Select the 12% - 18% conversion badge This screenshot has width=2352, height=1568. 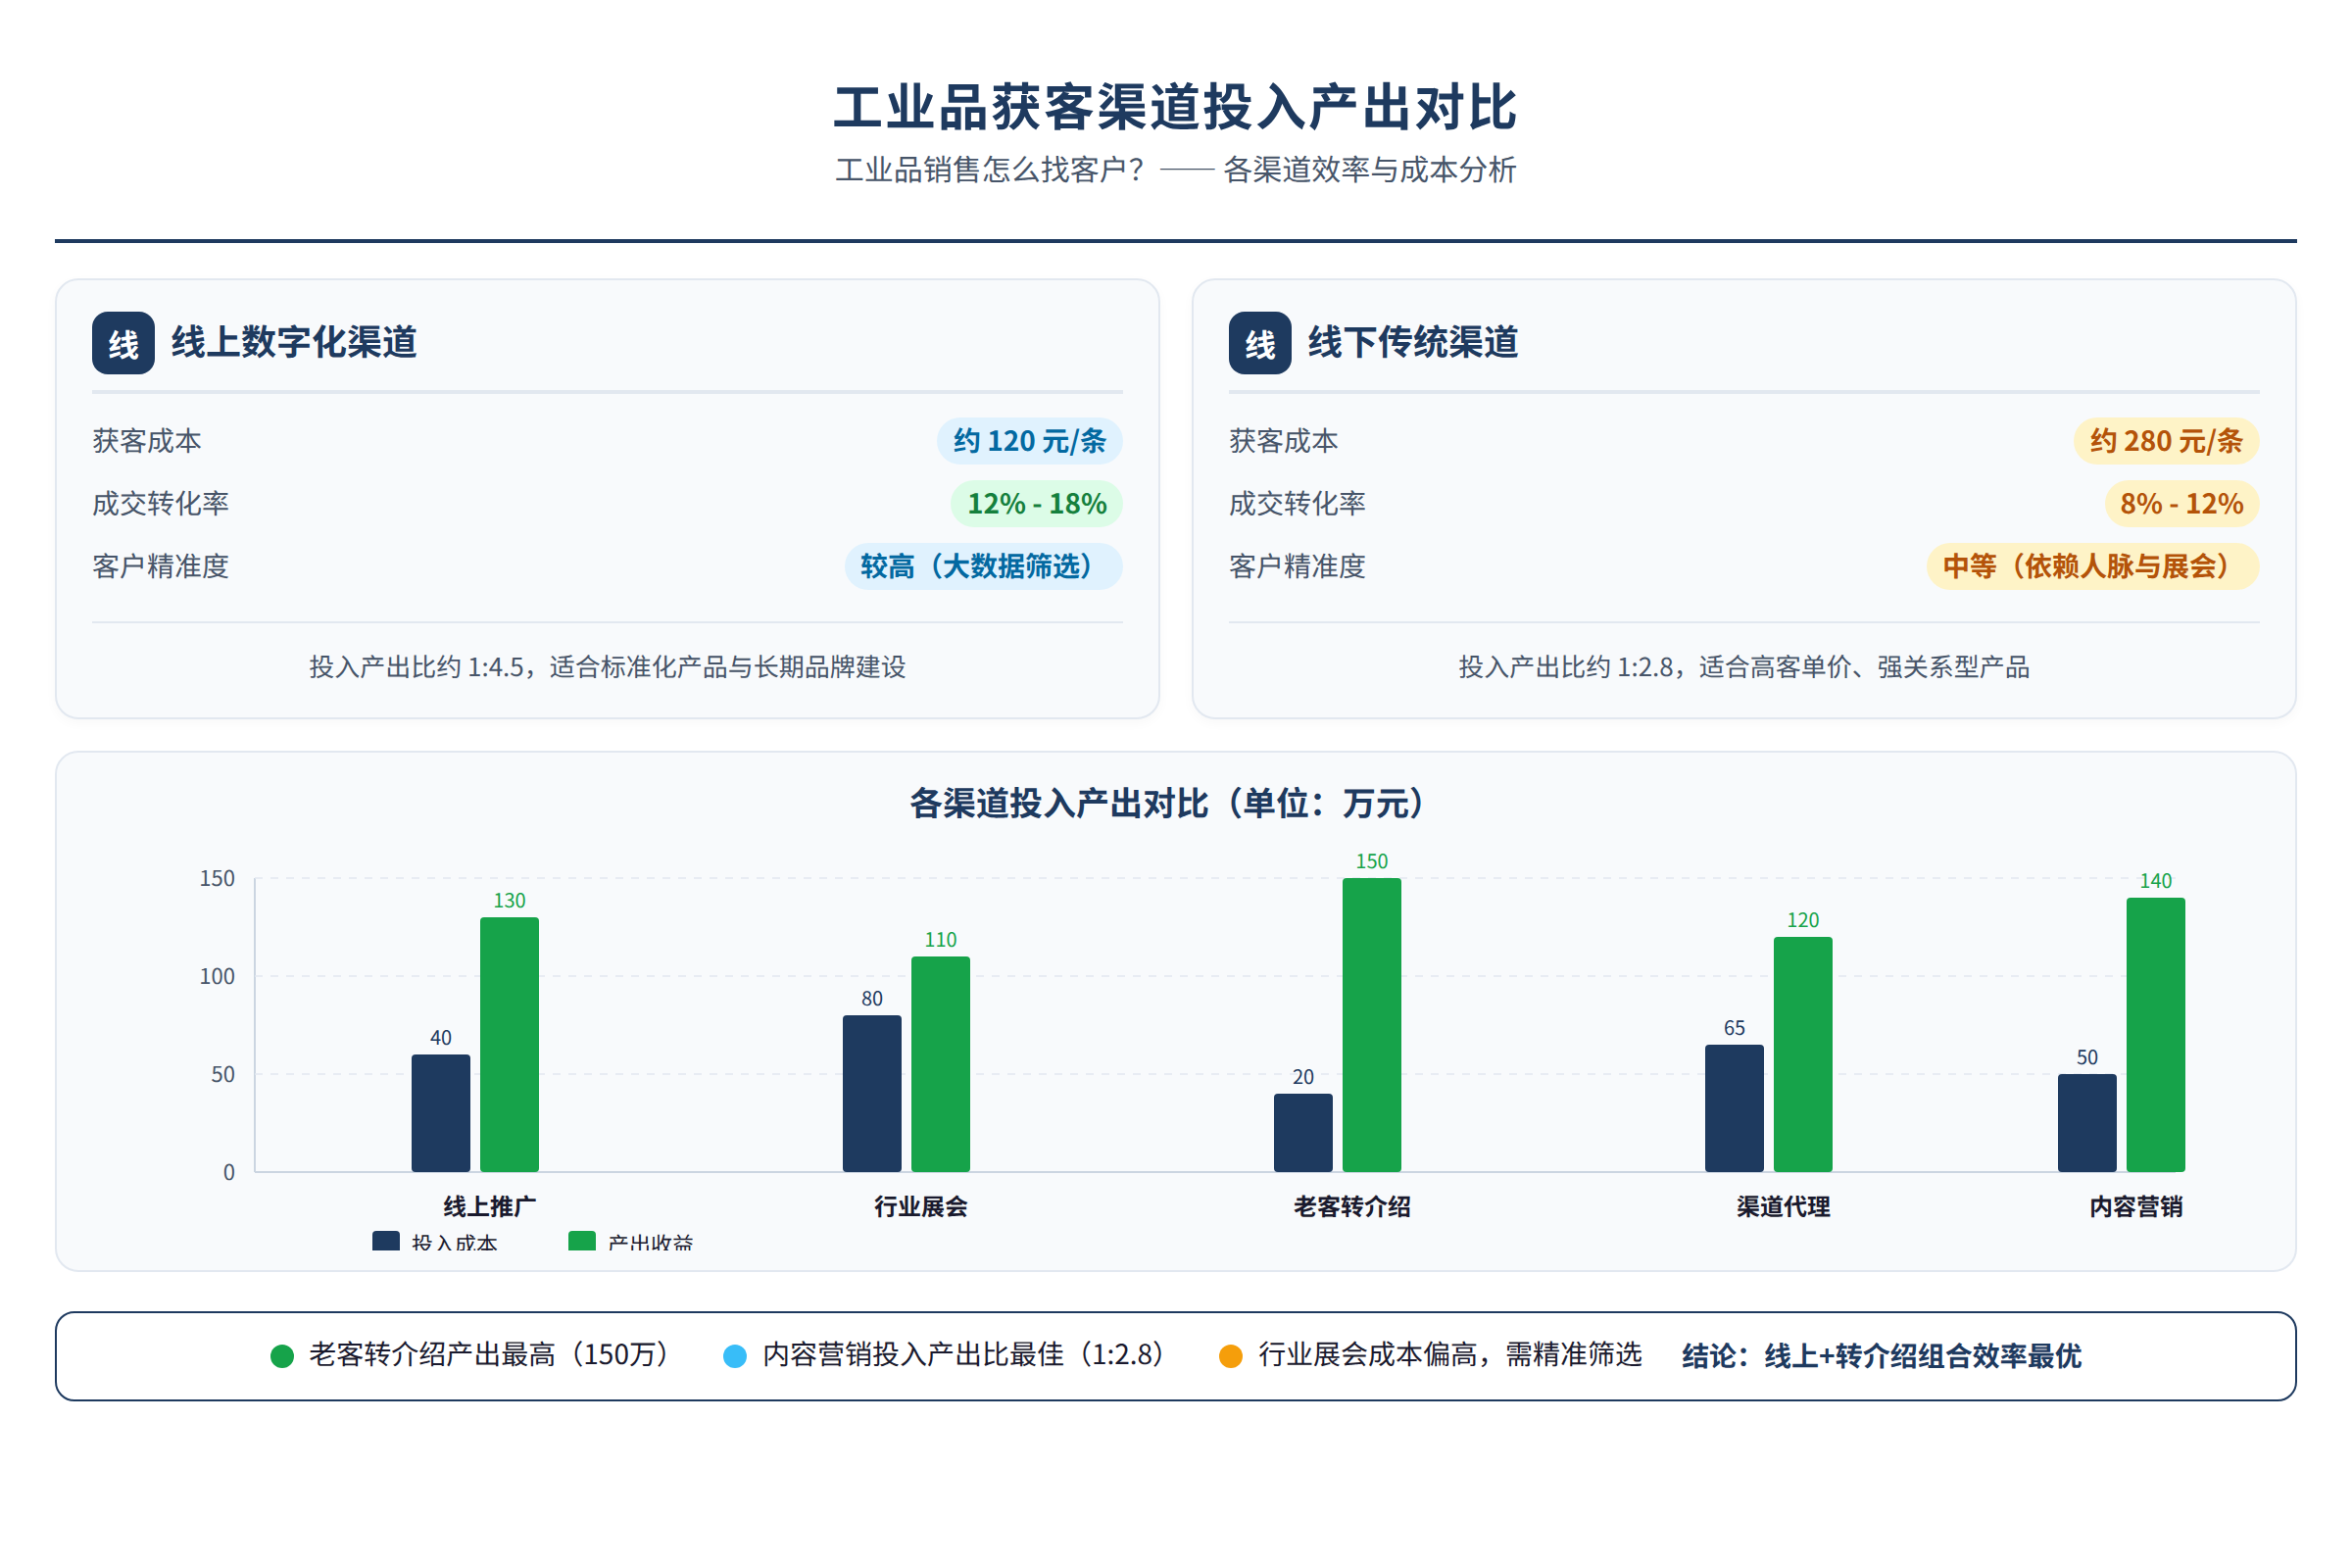pyautogui.click(x=1037, y=504)
